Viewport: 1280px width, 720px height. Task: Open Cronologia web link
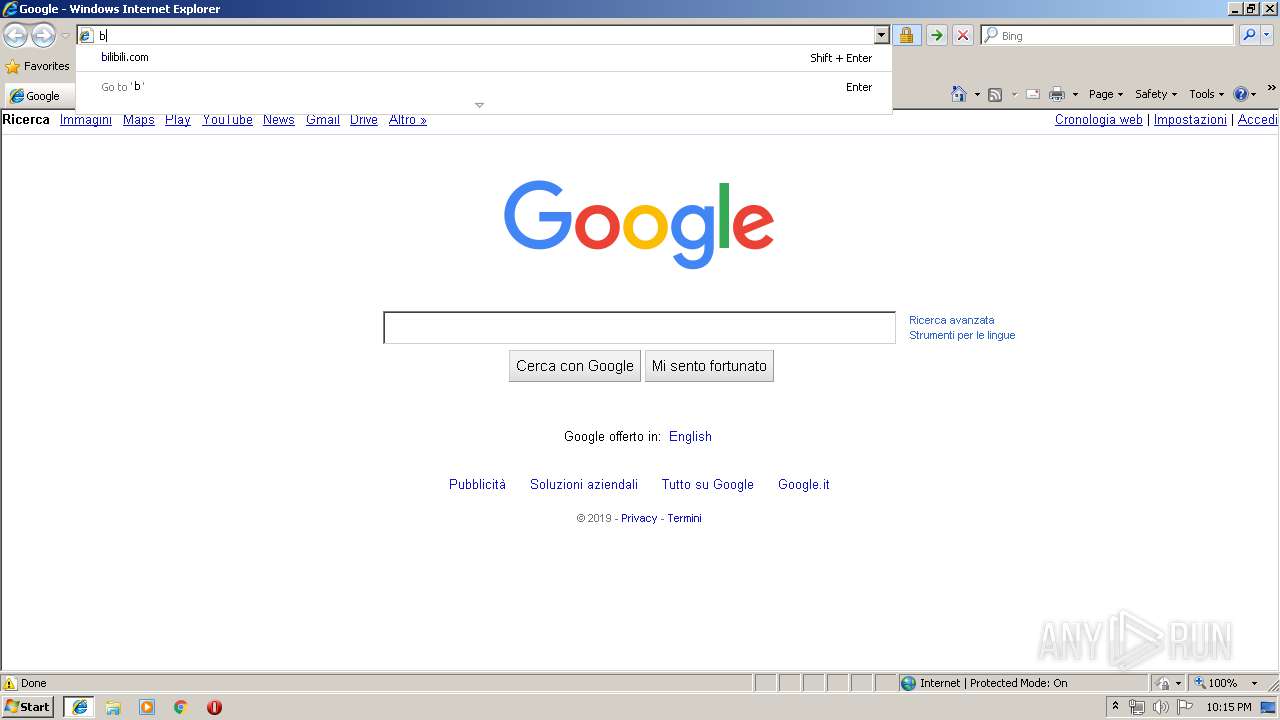coord(1099,120)
